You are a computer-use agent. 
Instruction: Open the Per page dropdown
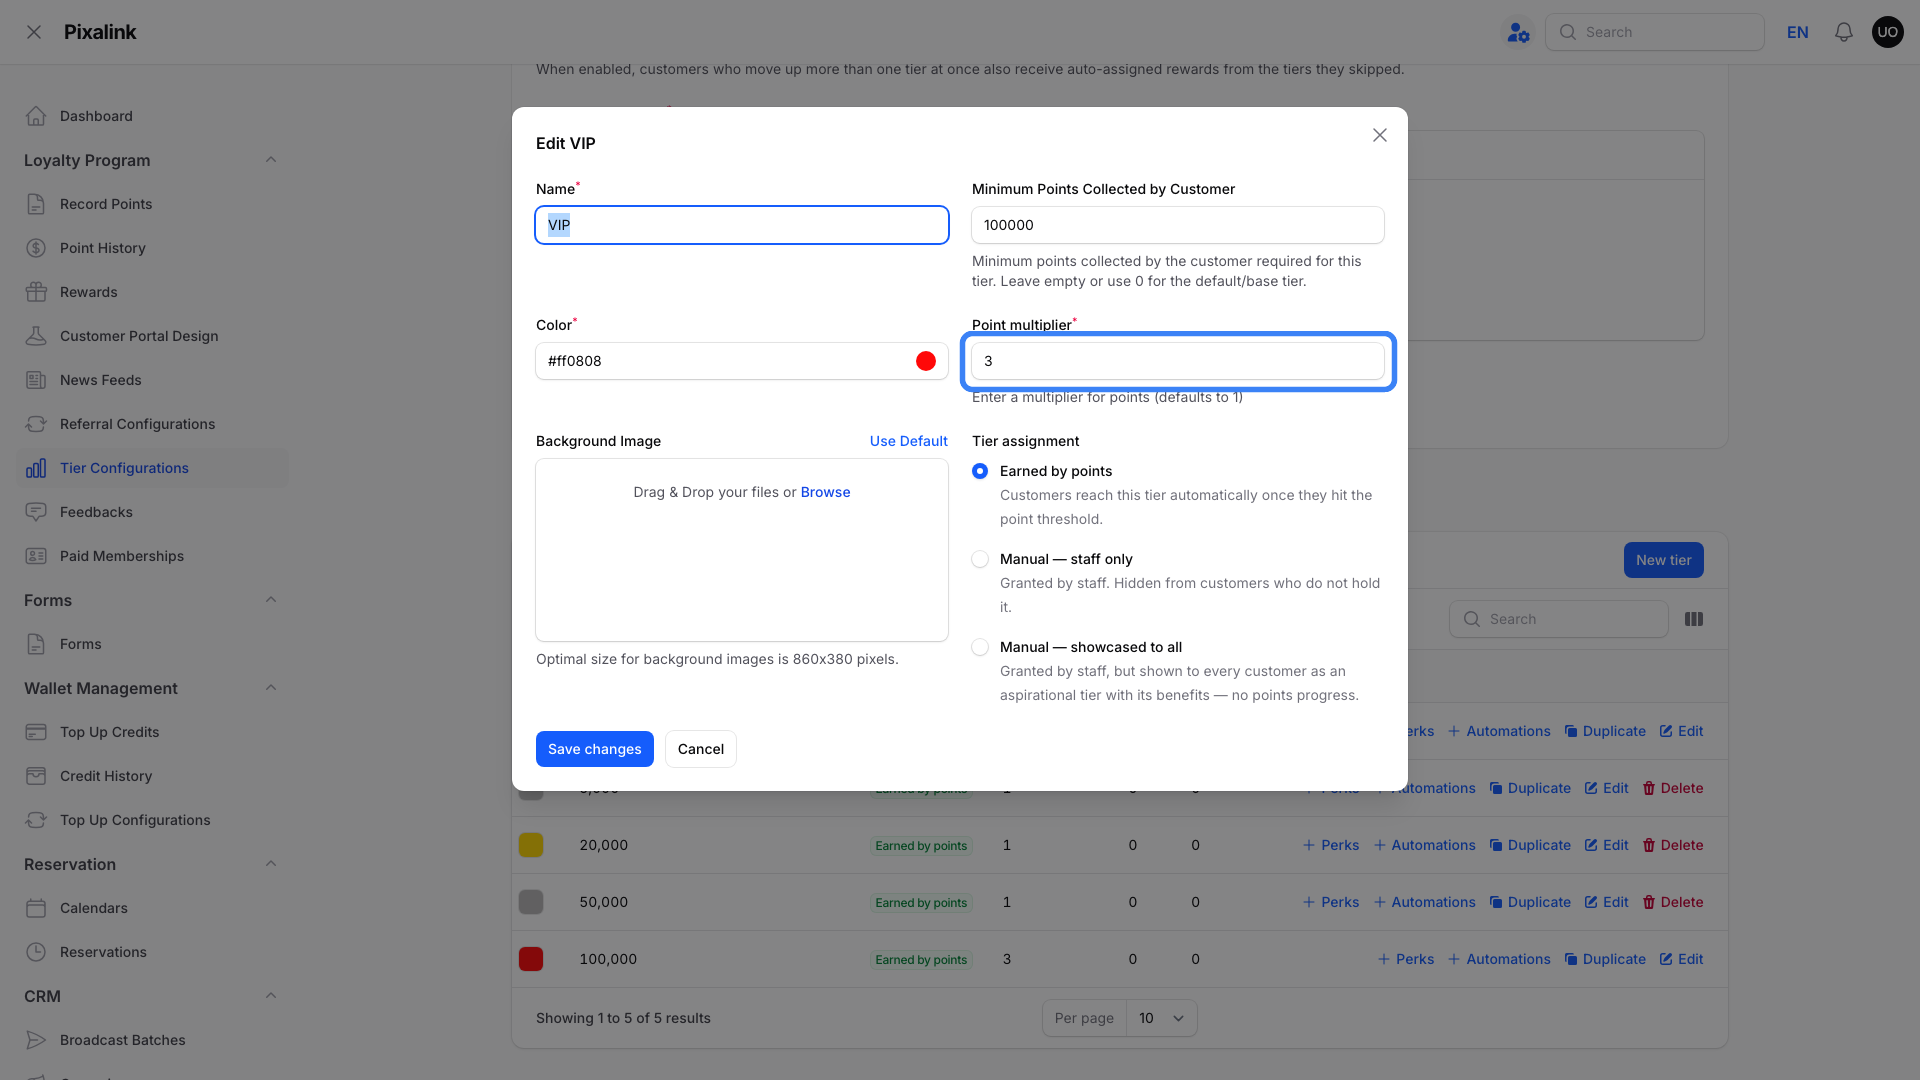click(x=1161, y=1018)
